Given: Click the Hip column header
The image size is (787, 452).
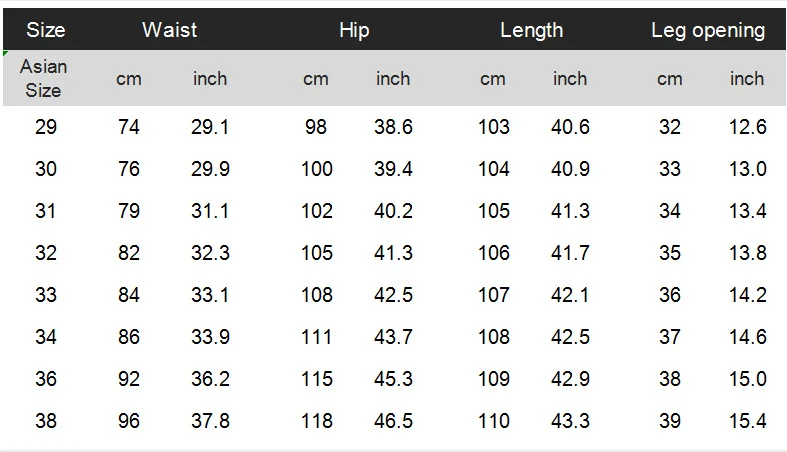Looking at the screenshot, I should 354,30.
